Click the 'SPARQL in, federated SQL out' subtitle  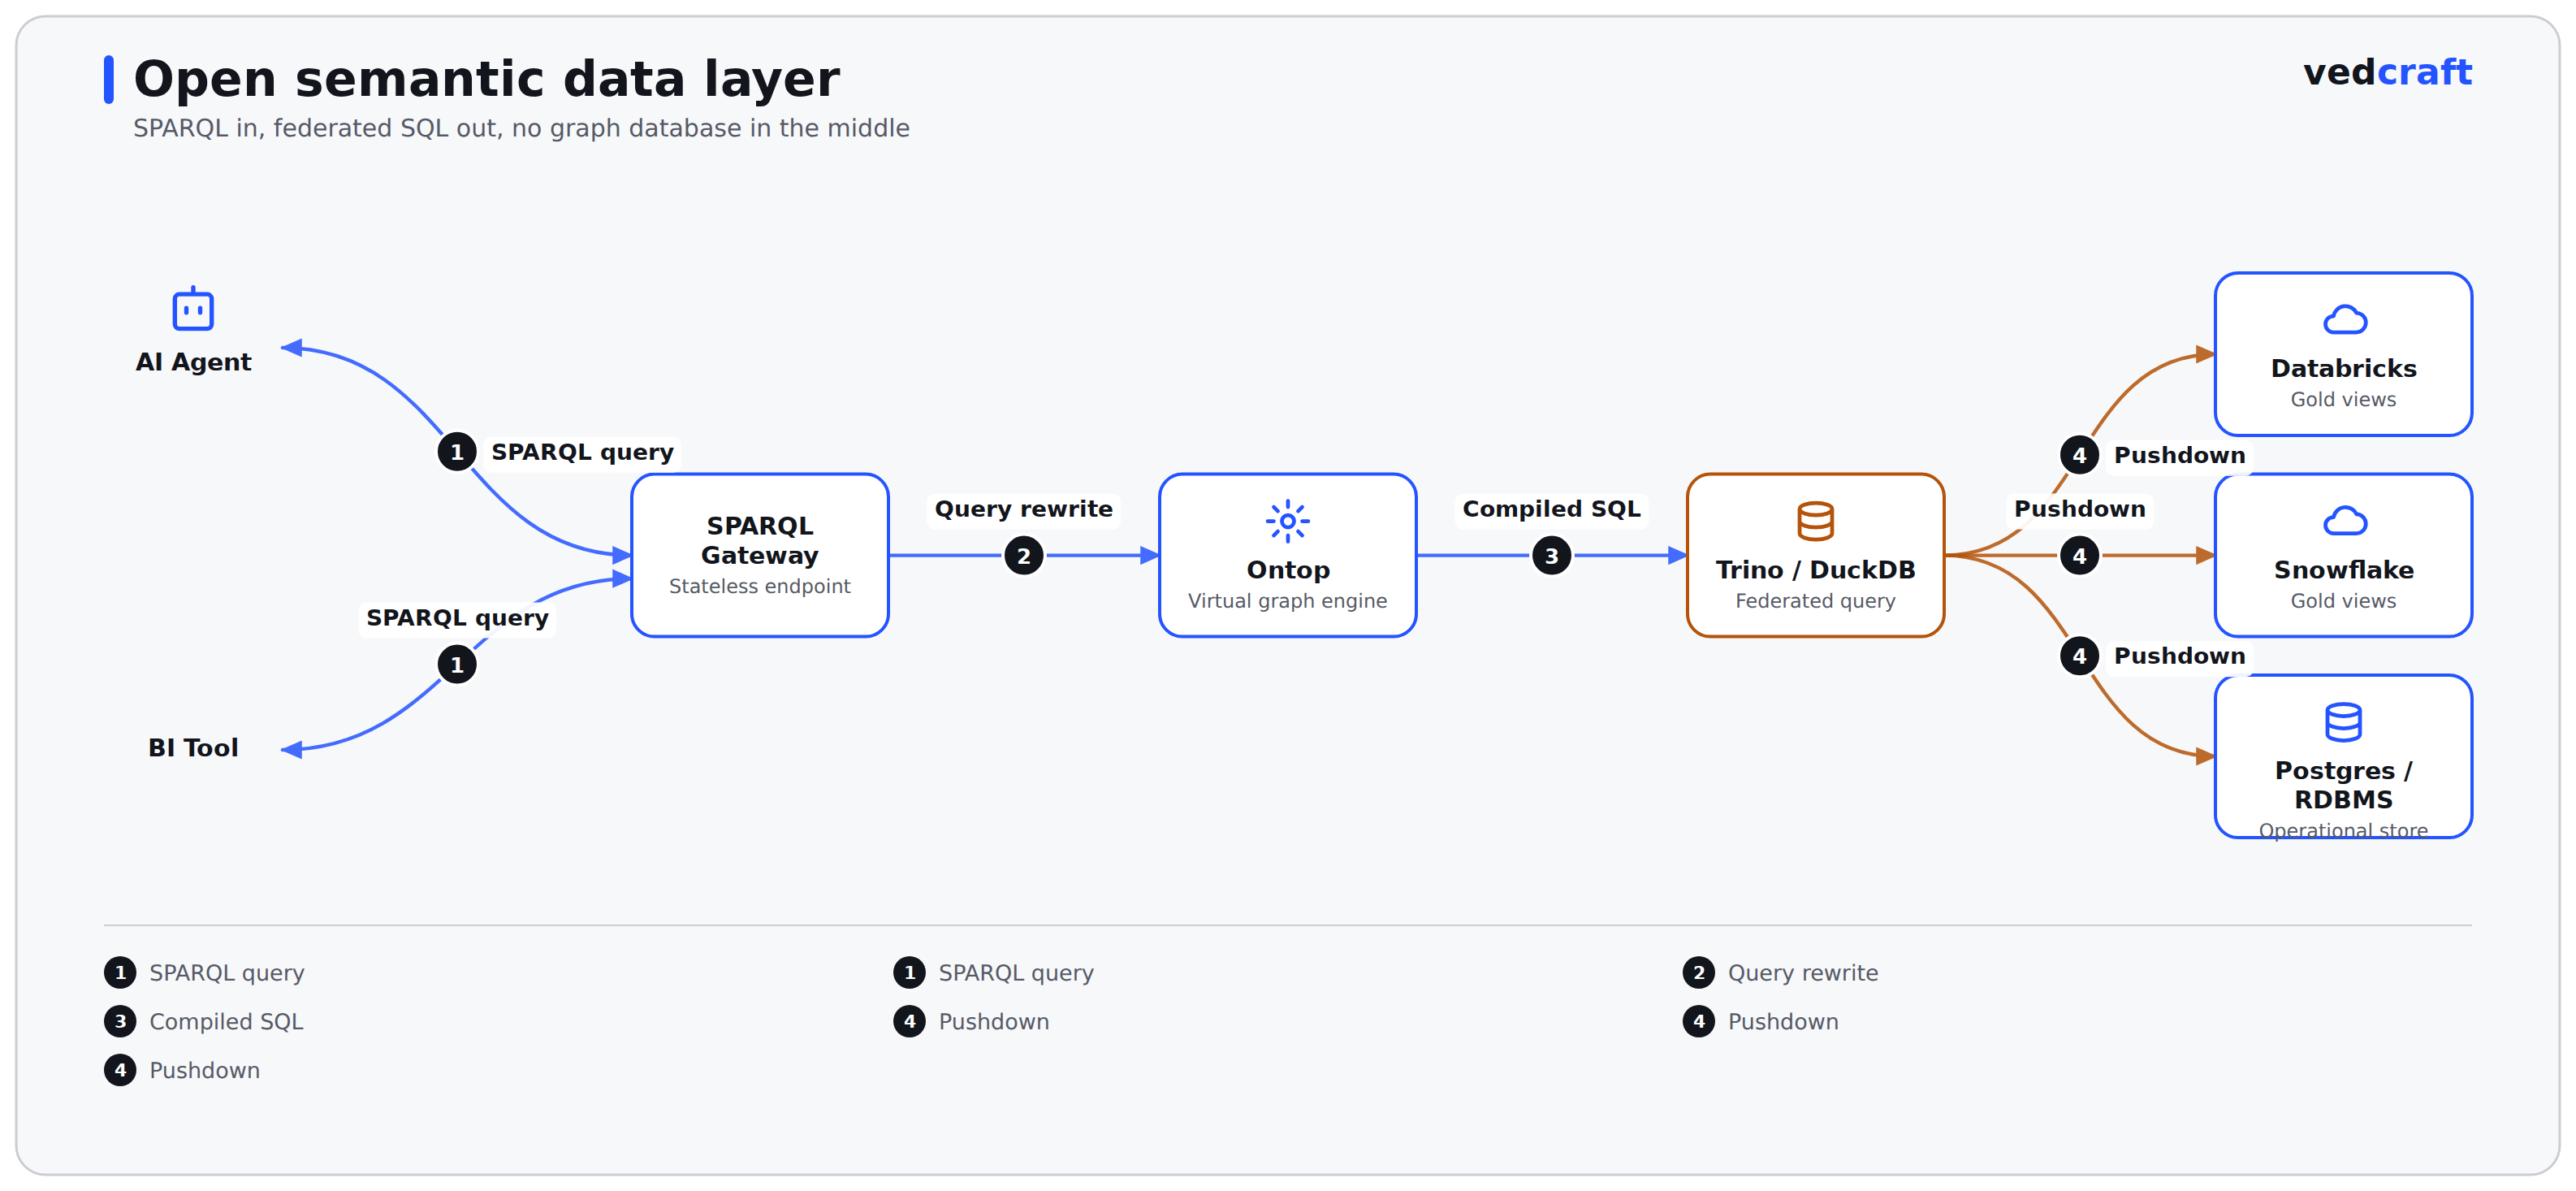(521, 128)
